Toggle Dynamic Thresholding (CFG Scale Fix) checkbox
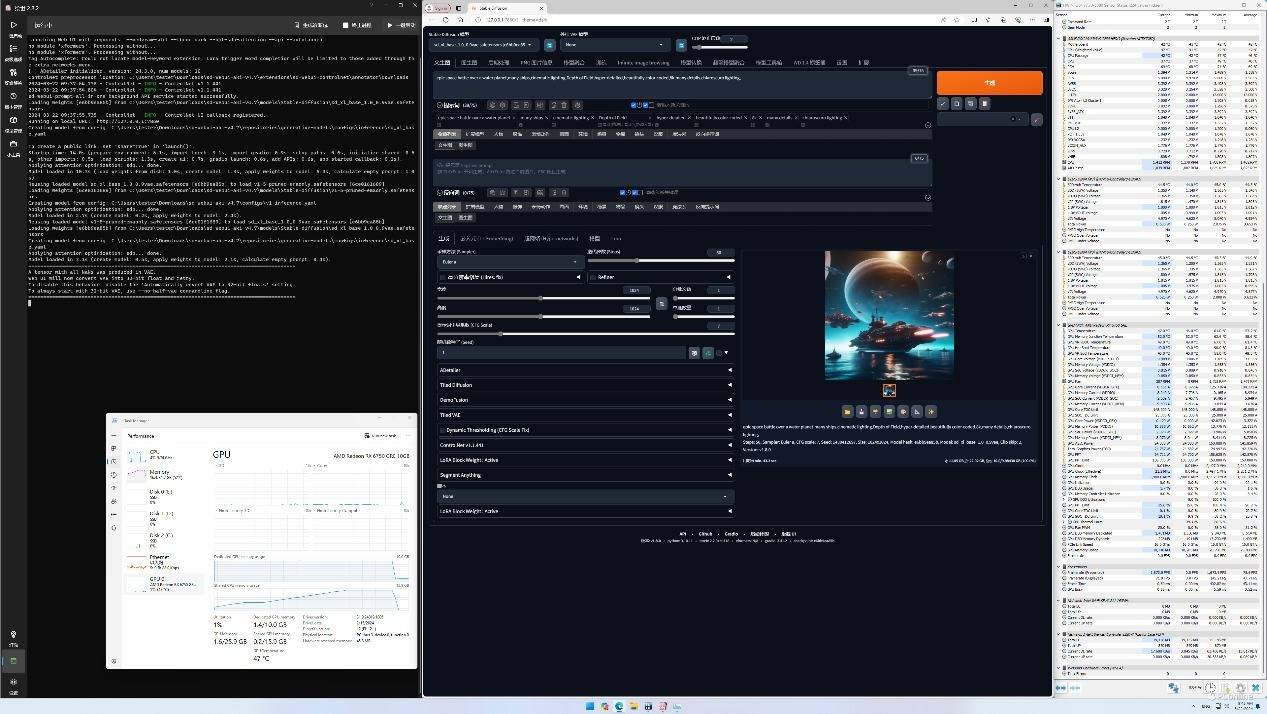This screenshot has height=714, width=1267. click(x=443, y=430)
